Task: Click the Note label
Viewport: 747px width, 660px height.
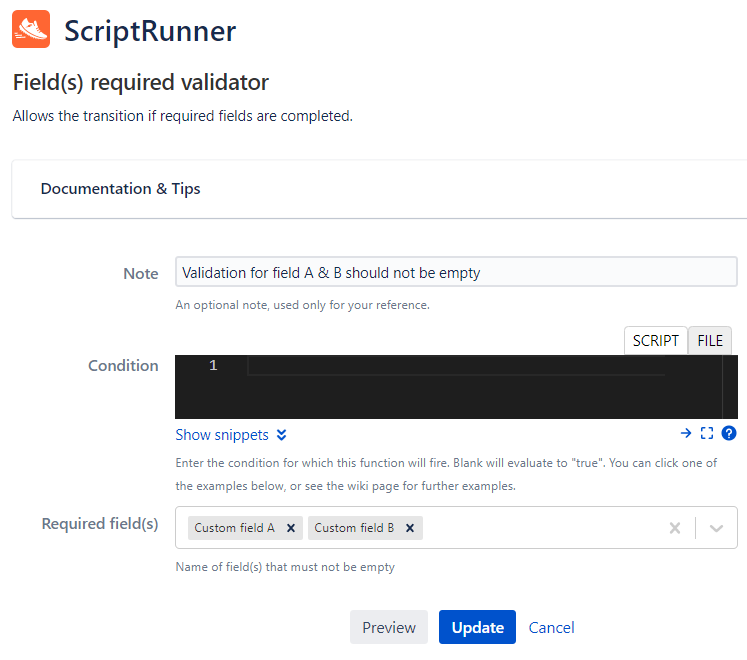Action: 141,274
